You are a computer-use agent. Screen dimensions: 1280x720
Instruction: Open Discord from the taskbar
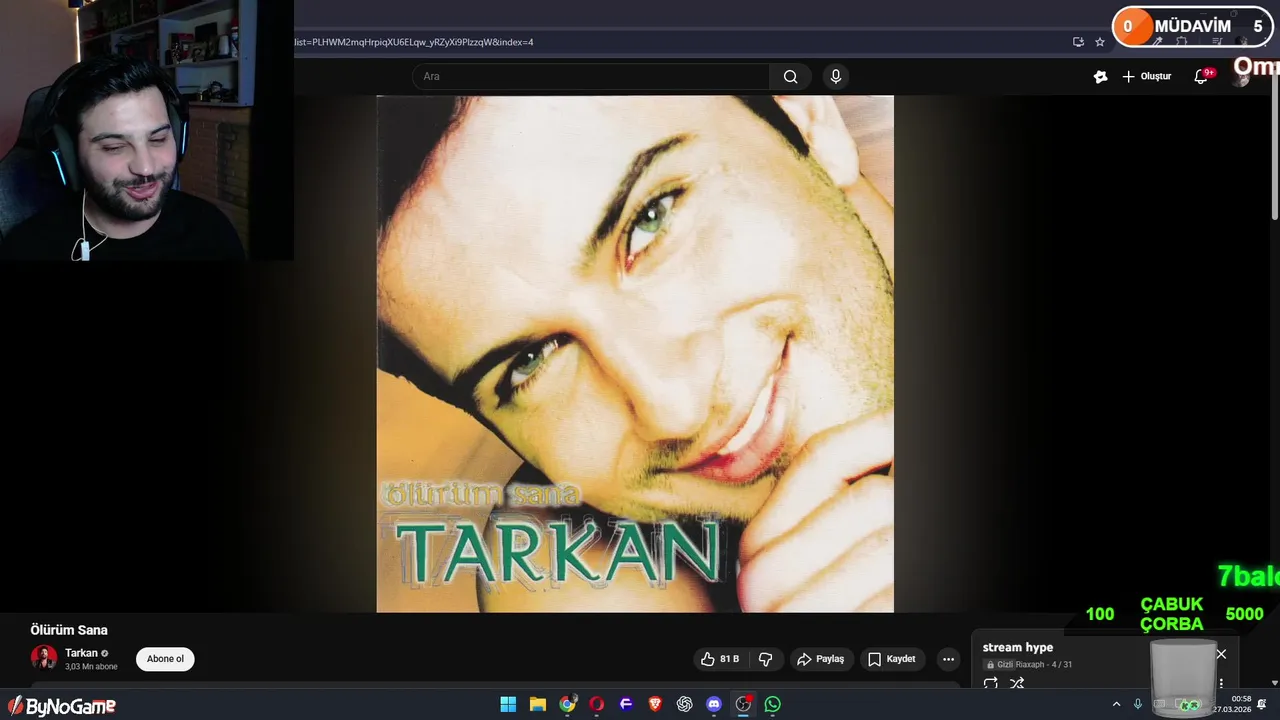(714, 704)
